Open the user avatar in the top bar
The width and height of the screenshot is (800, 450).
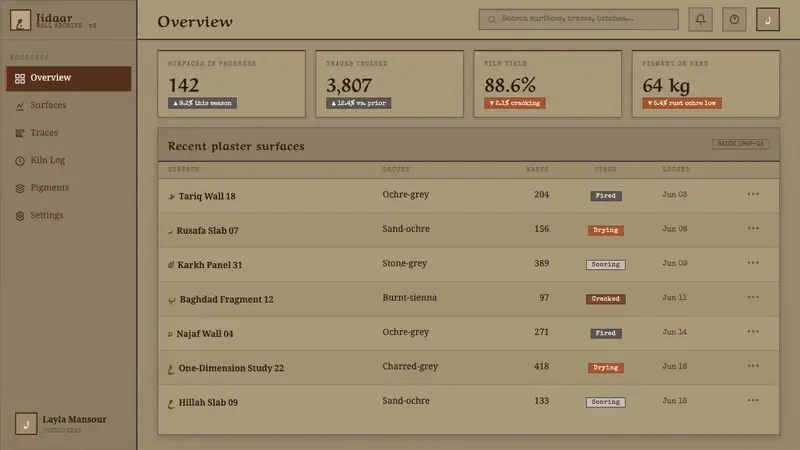coord(767,19)
